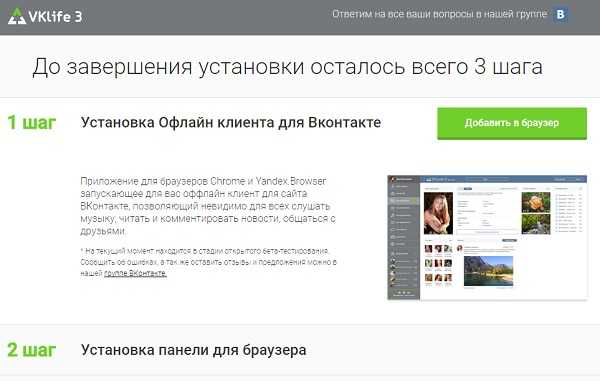Click the note about бета-тестирования stage
Image resolution: width=600 pixels, height=381 pixels.
click(x=208, y=262)
